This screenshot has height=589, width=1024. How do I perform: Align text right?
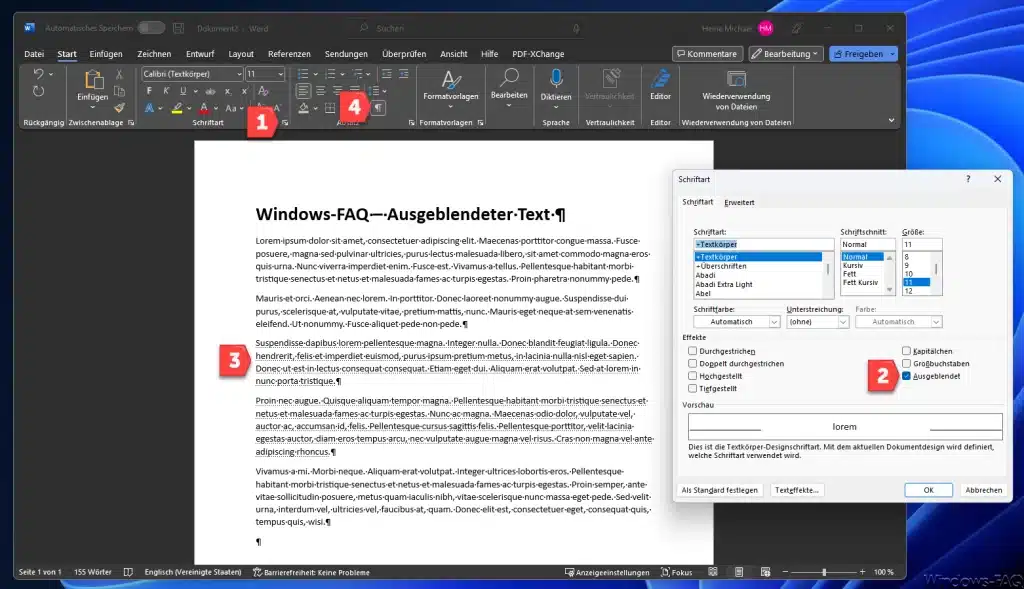[x=338, y=91]
